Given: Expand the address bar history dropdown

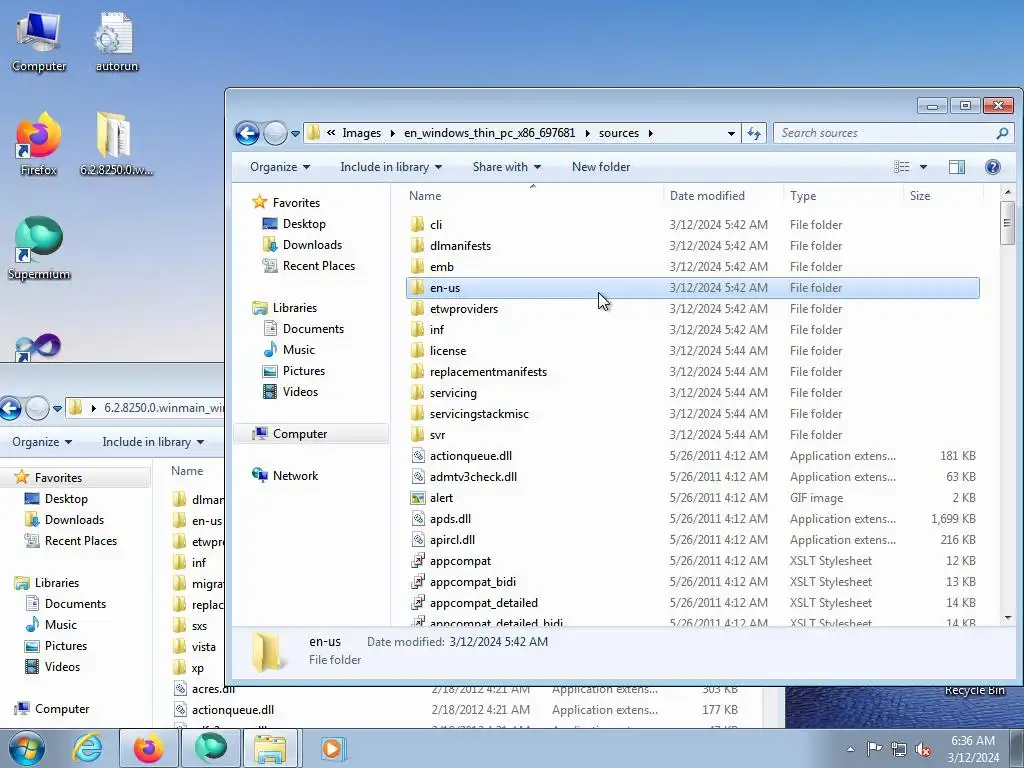Looking at the screenshot, I should 731,133.
